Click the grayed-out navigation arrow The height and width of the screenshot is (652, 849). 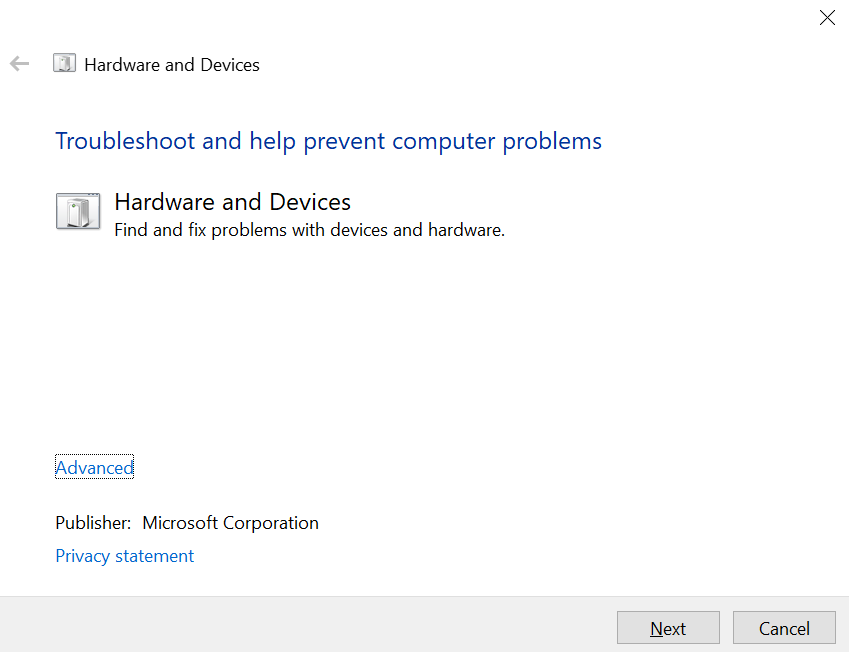tap(19, 63)
